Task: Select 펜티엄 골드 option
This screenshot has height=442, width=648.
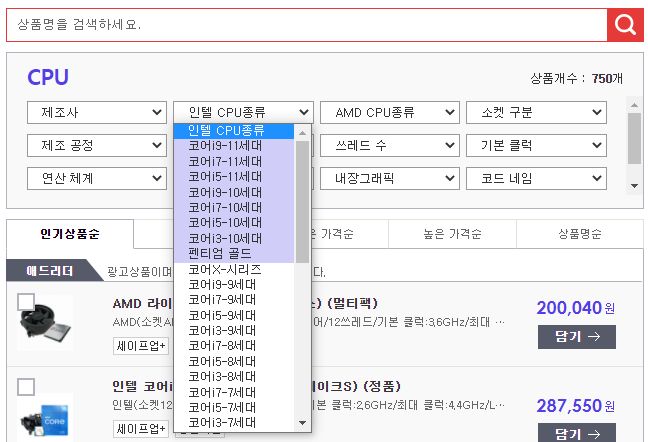Action: [x=234, y=254]
